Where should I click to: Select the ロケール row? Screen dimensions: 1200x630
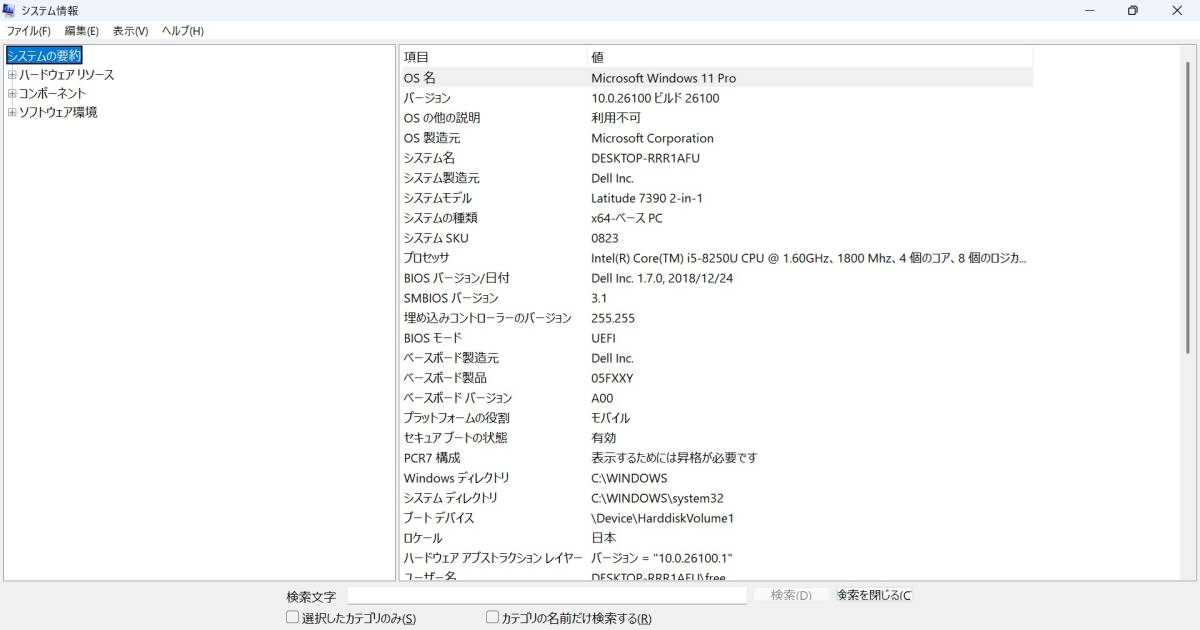pyautogui.click(x=716, y=538)
